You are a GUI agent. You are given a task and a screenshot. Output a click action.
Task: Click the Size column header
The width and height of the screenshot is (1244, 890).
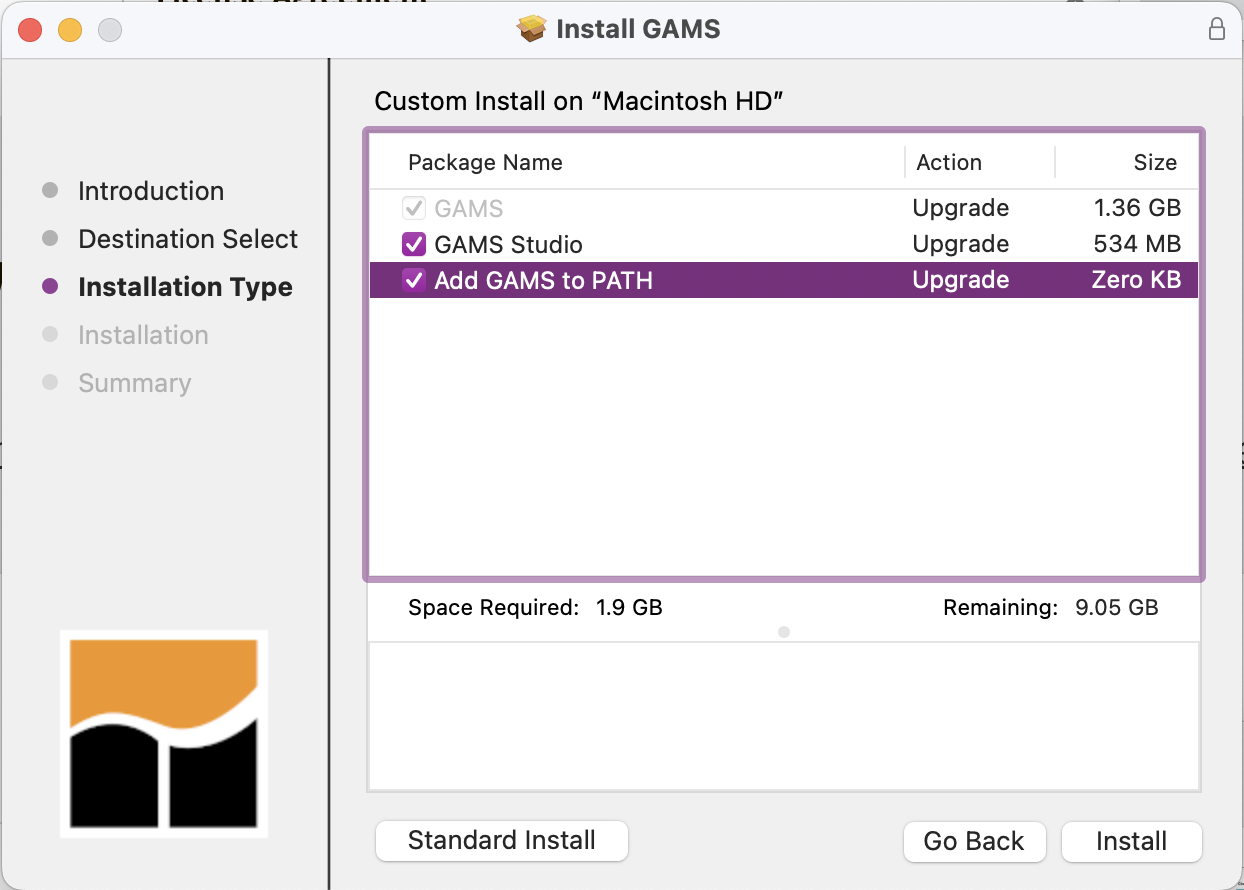pyautogui.click(x=1155, y=161)
